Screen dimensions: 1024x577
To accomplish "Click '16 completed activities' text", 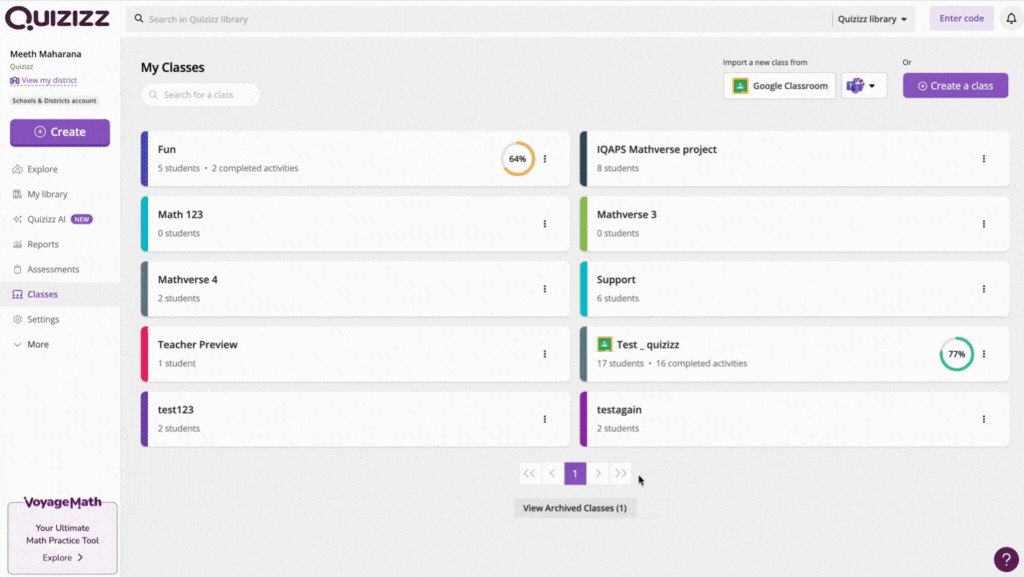I will pyautogui.click(x=701, y=364).
